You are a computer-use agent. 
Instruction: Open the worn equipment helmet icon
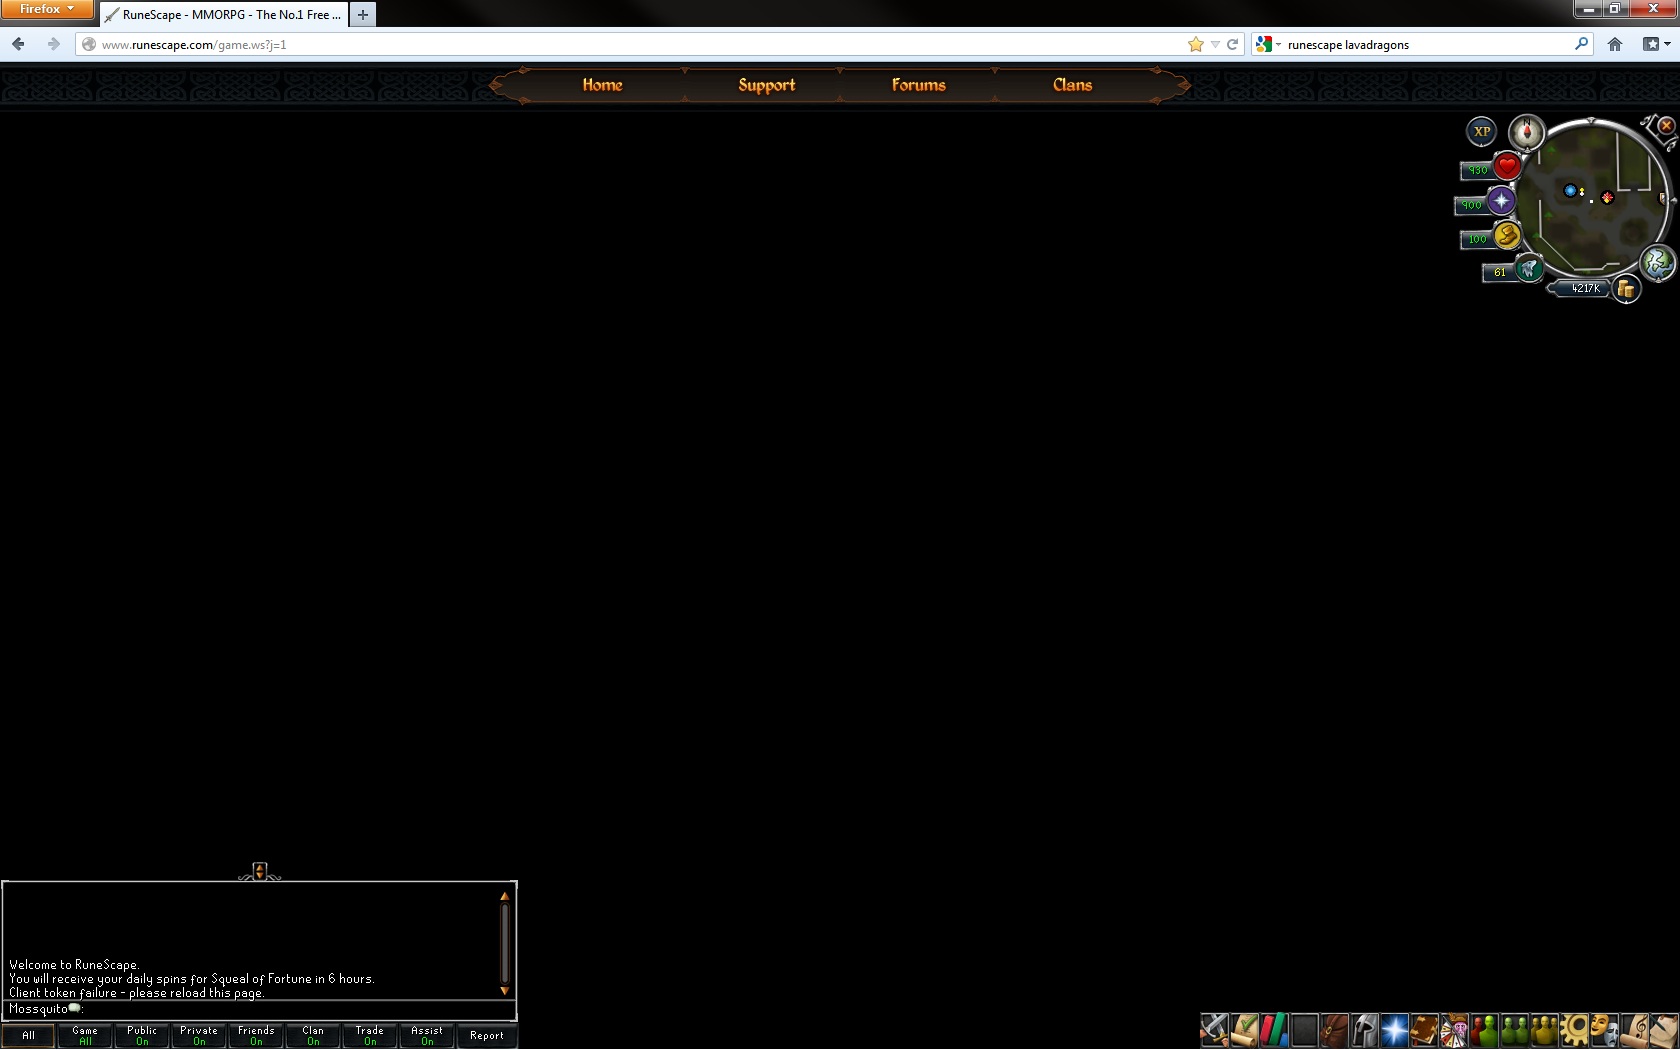[1364, 1029]
